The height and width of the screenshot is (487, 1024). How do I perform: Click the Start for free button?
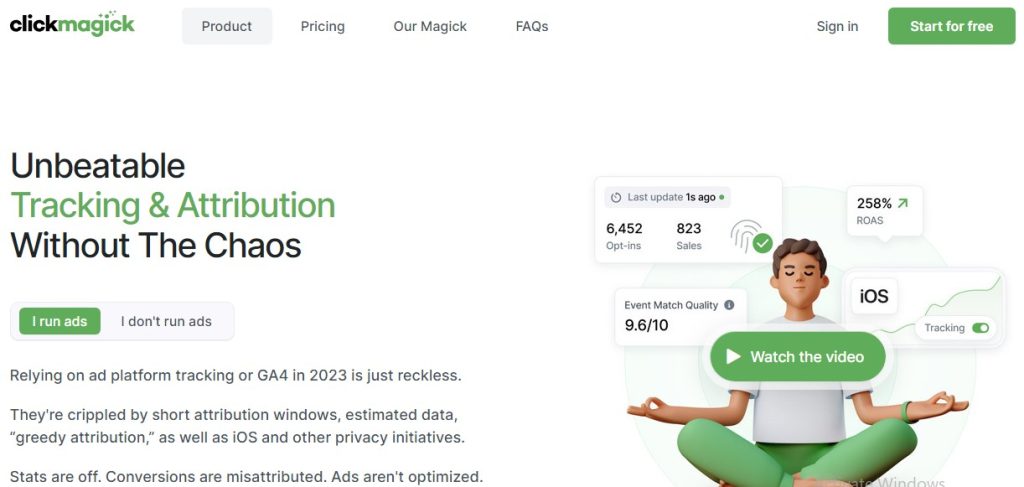pyautogui.click(x=951, y=26)
